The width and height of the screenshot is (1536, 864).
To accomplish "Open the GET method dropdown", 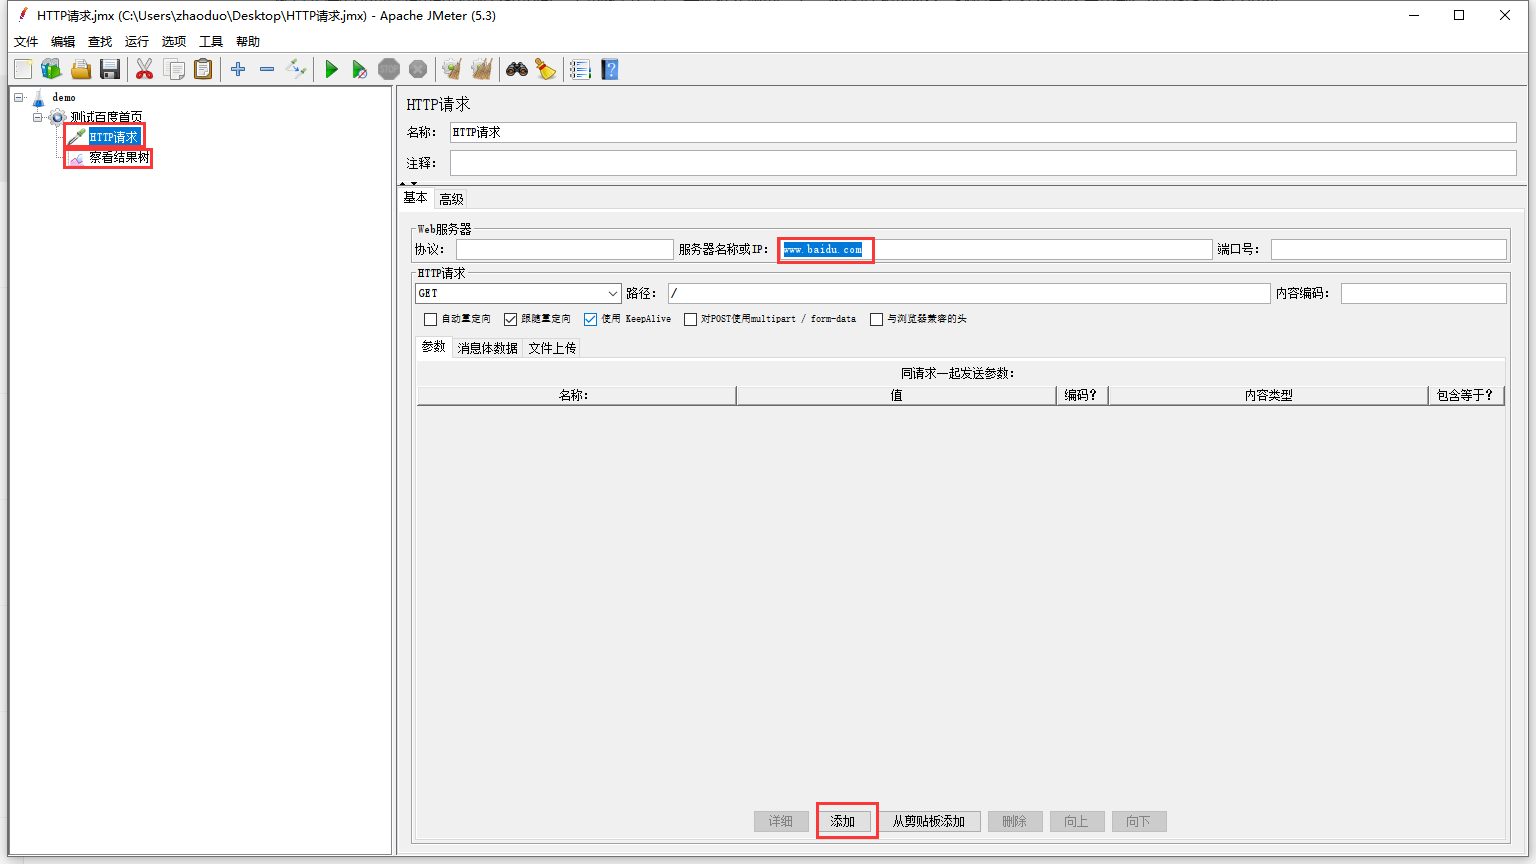I will pos(613,293).
